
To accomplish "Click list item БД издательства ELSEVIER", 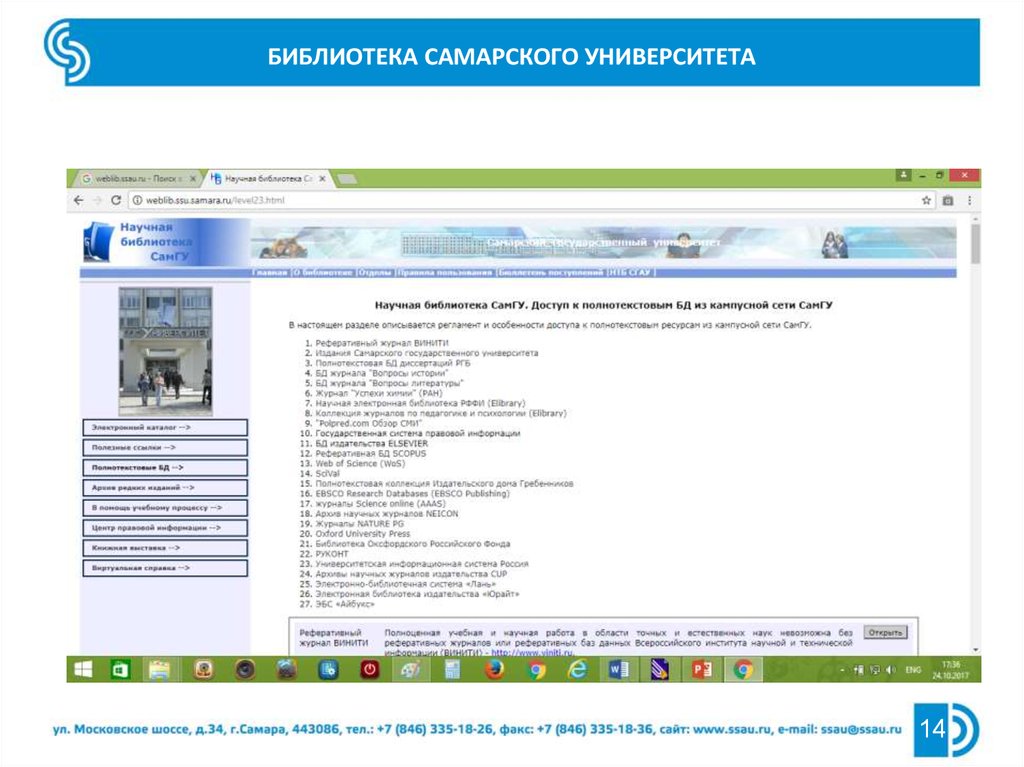I will [371, 444].
